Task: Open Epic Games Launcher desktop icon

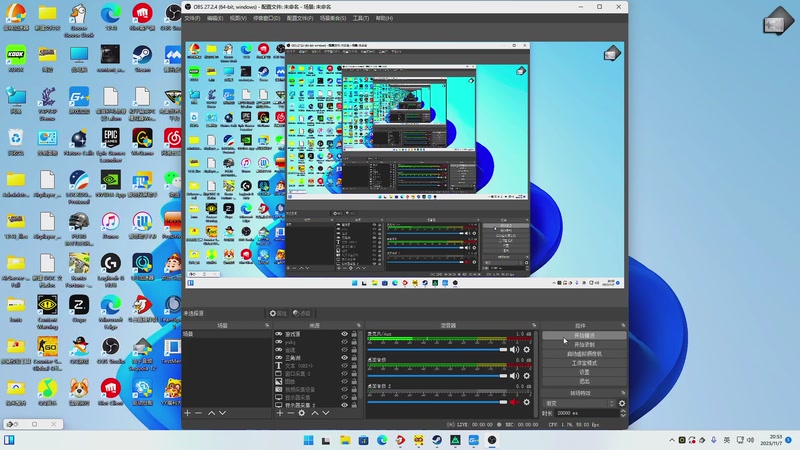Action: point(110,145)
